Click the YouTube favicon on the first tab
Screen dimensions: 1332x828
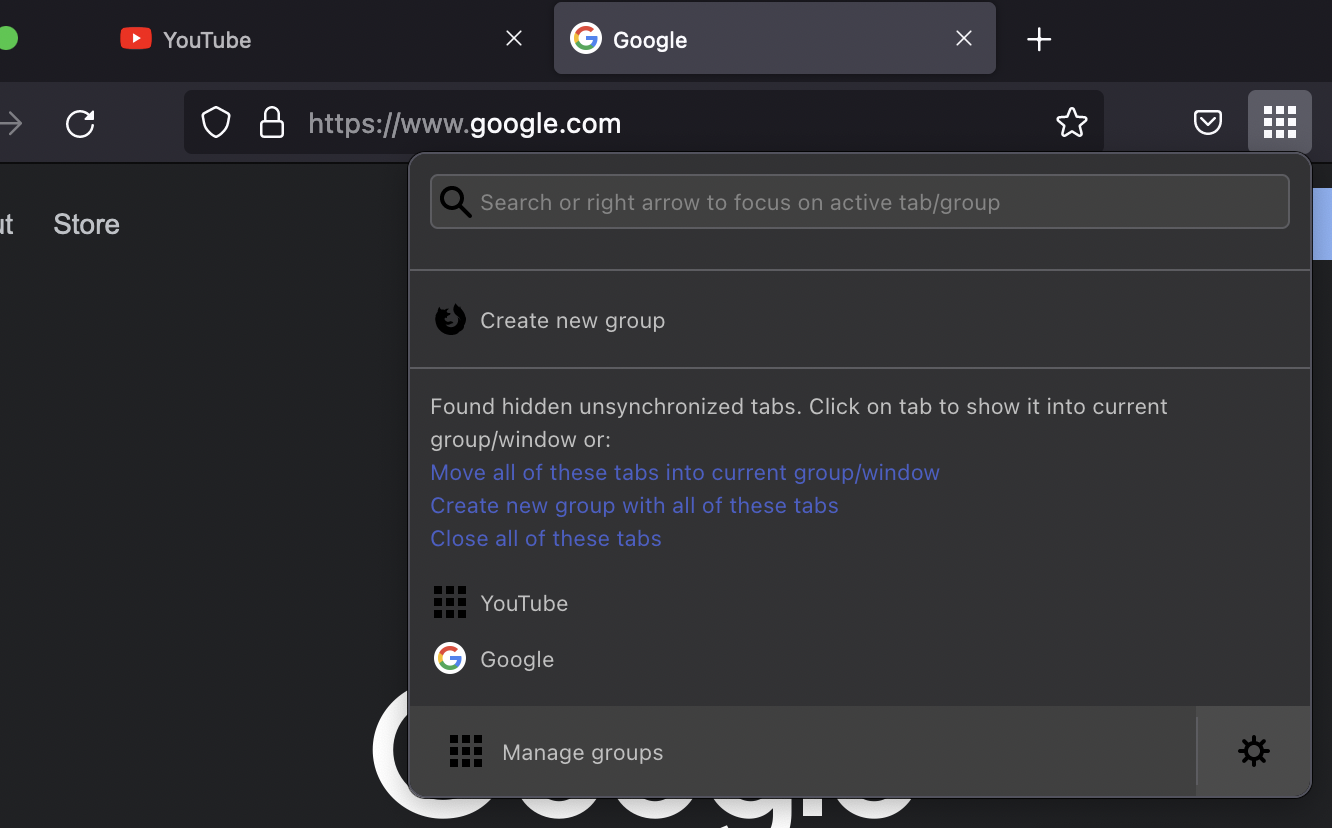pos(135,38)
